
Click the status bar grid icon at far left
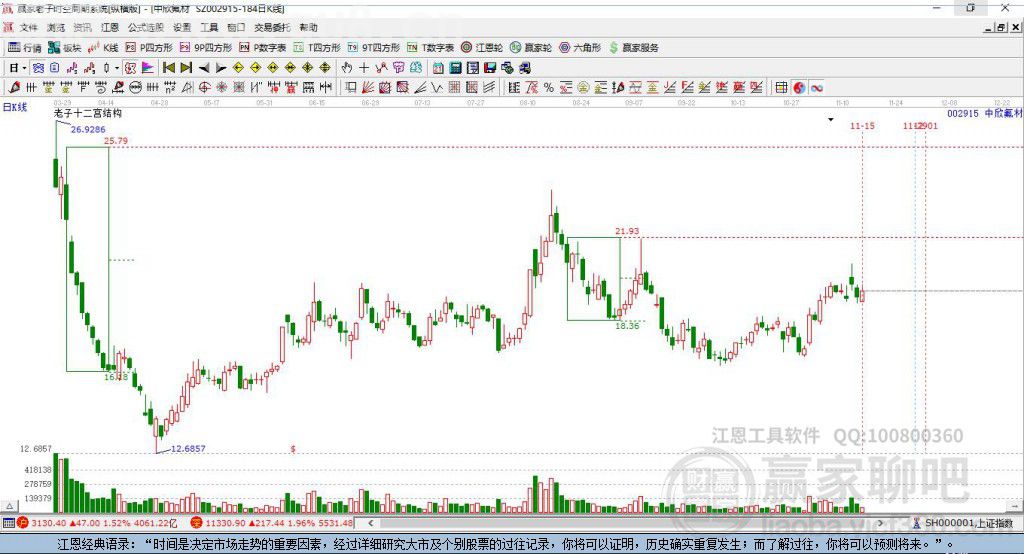[x=8, y=523]
